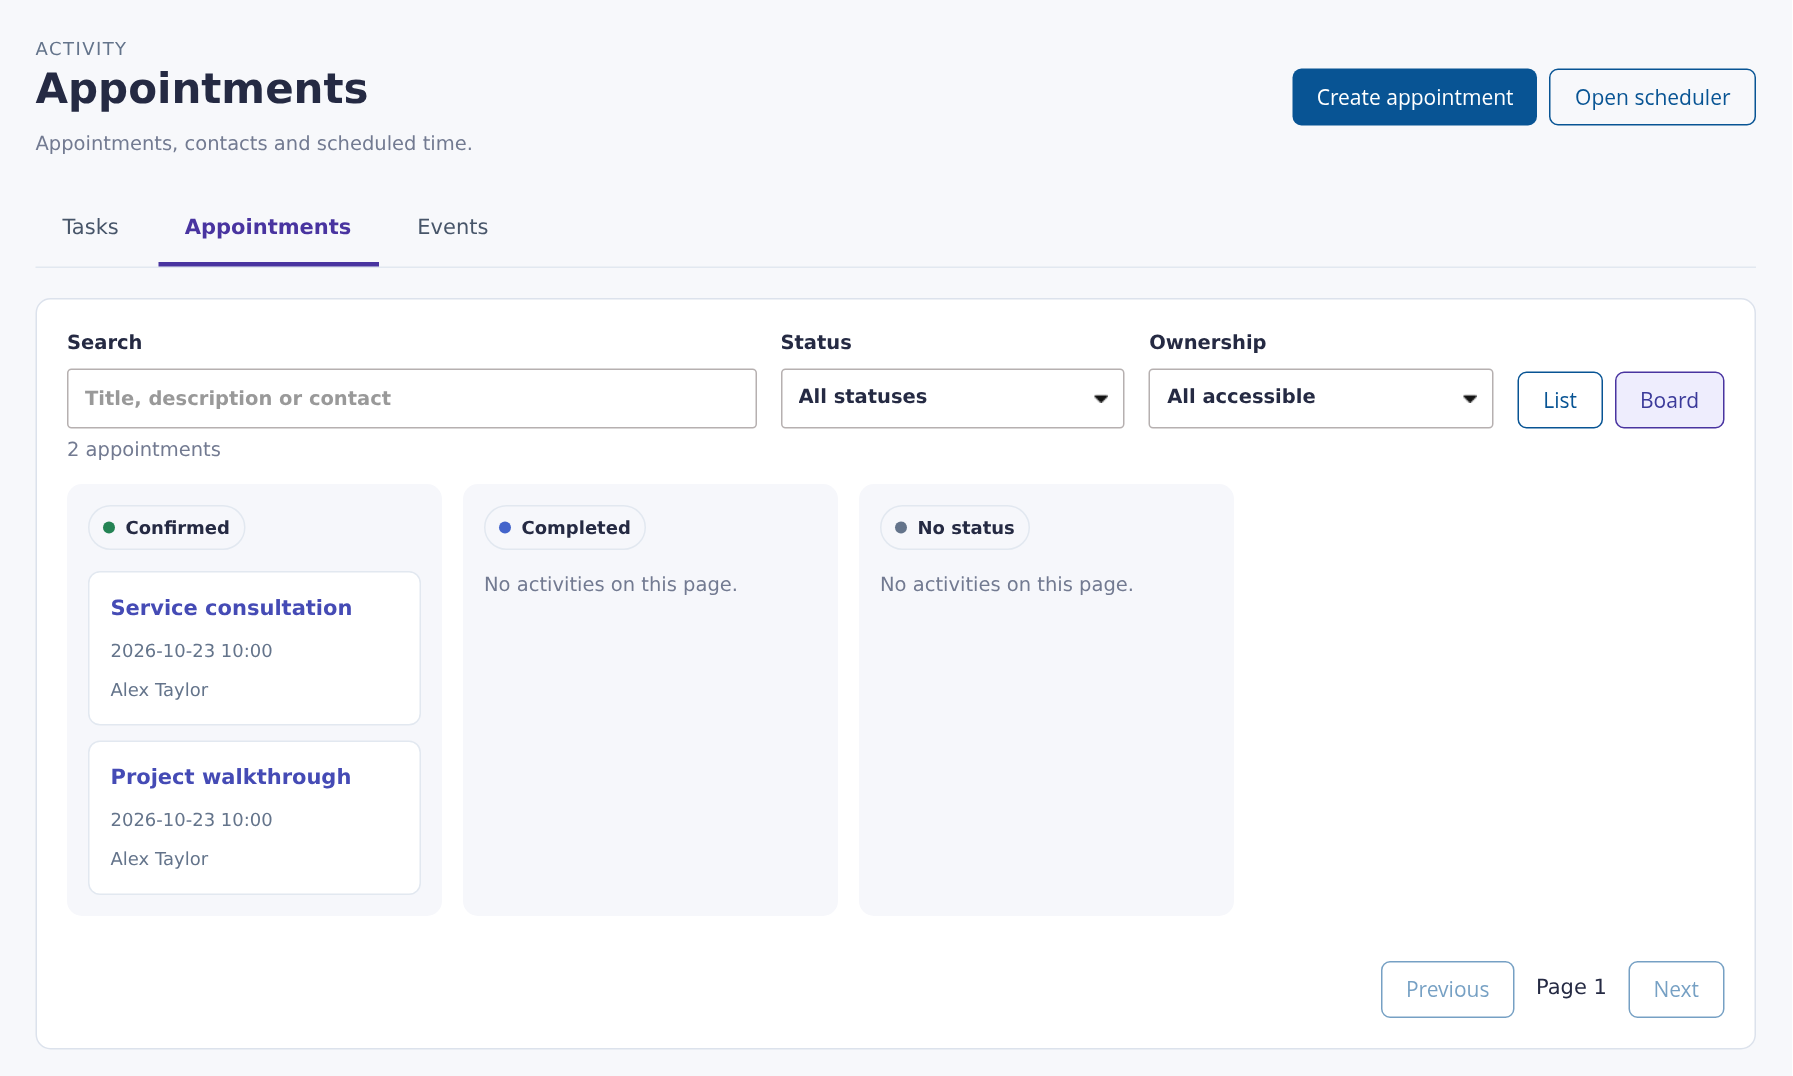Select the Appointments tab
Screen dimensions: 1793x1076
268,227
